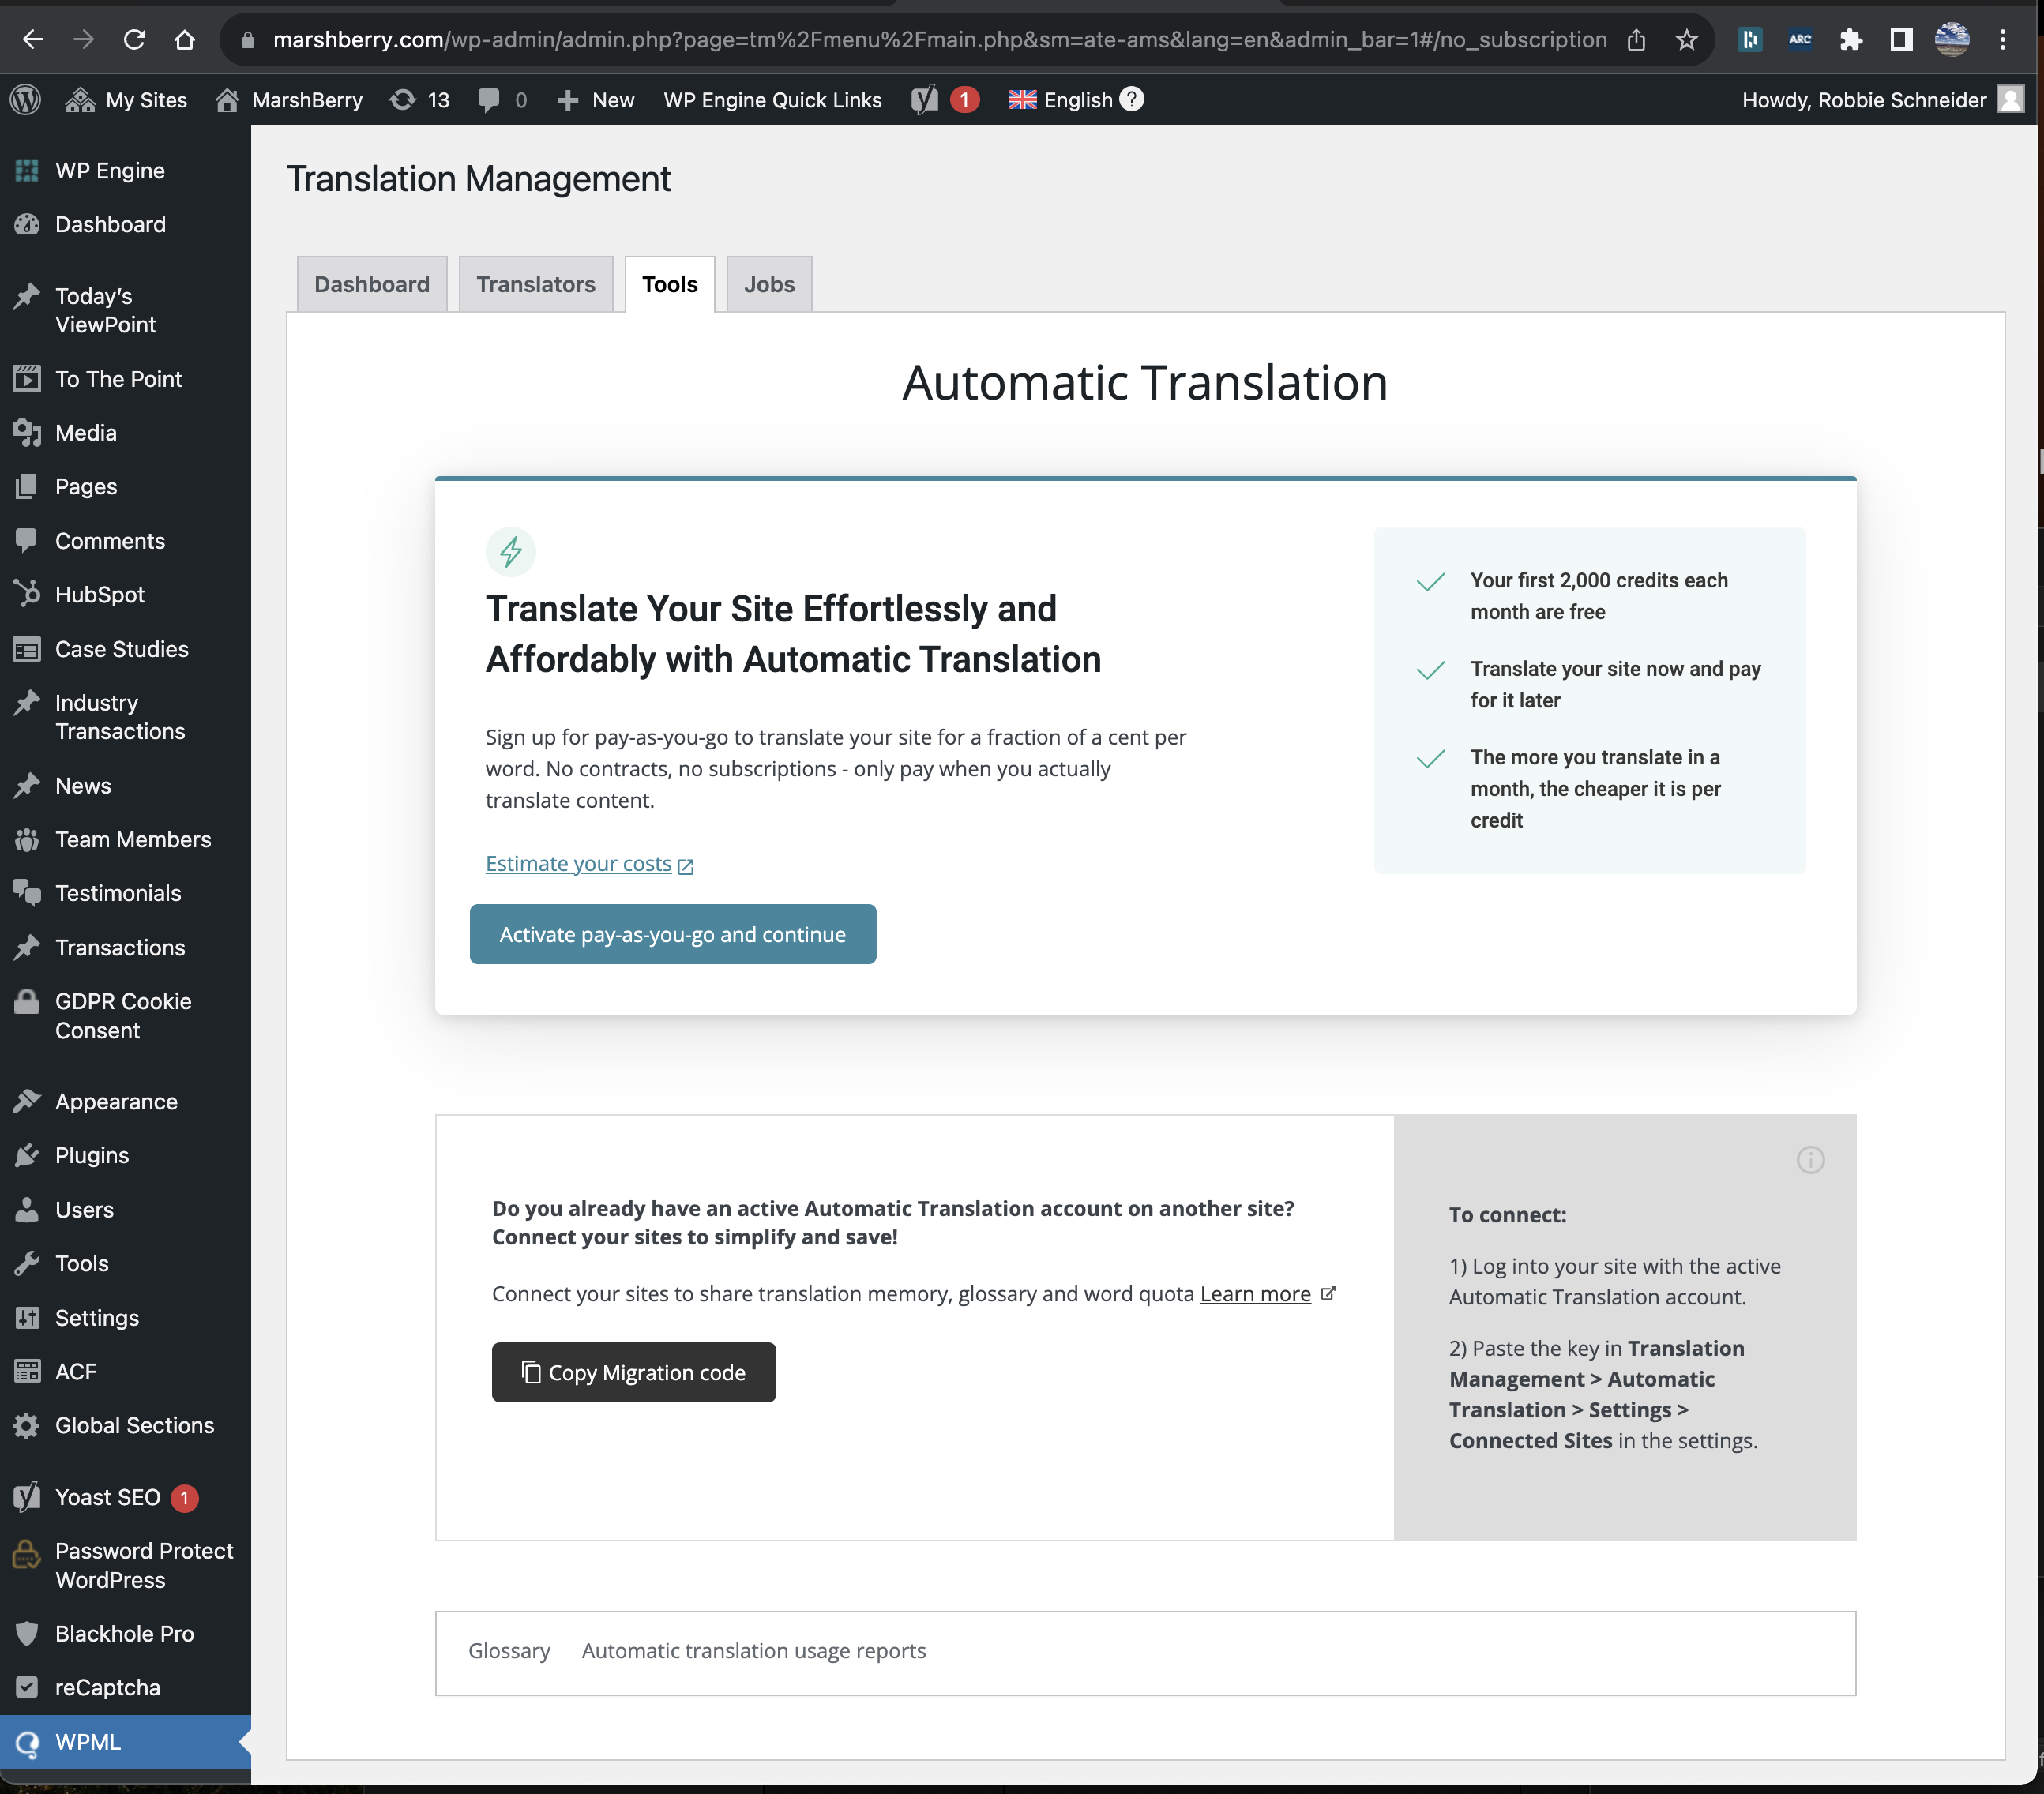This screenshot has height=1794, width=2044.
Task: Open News in sidebar
Action: (125, 786)
